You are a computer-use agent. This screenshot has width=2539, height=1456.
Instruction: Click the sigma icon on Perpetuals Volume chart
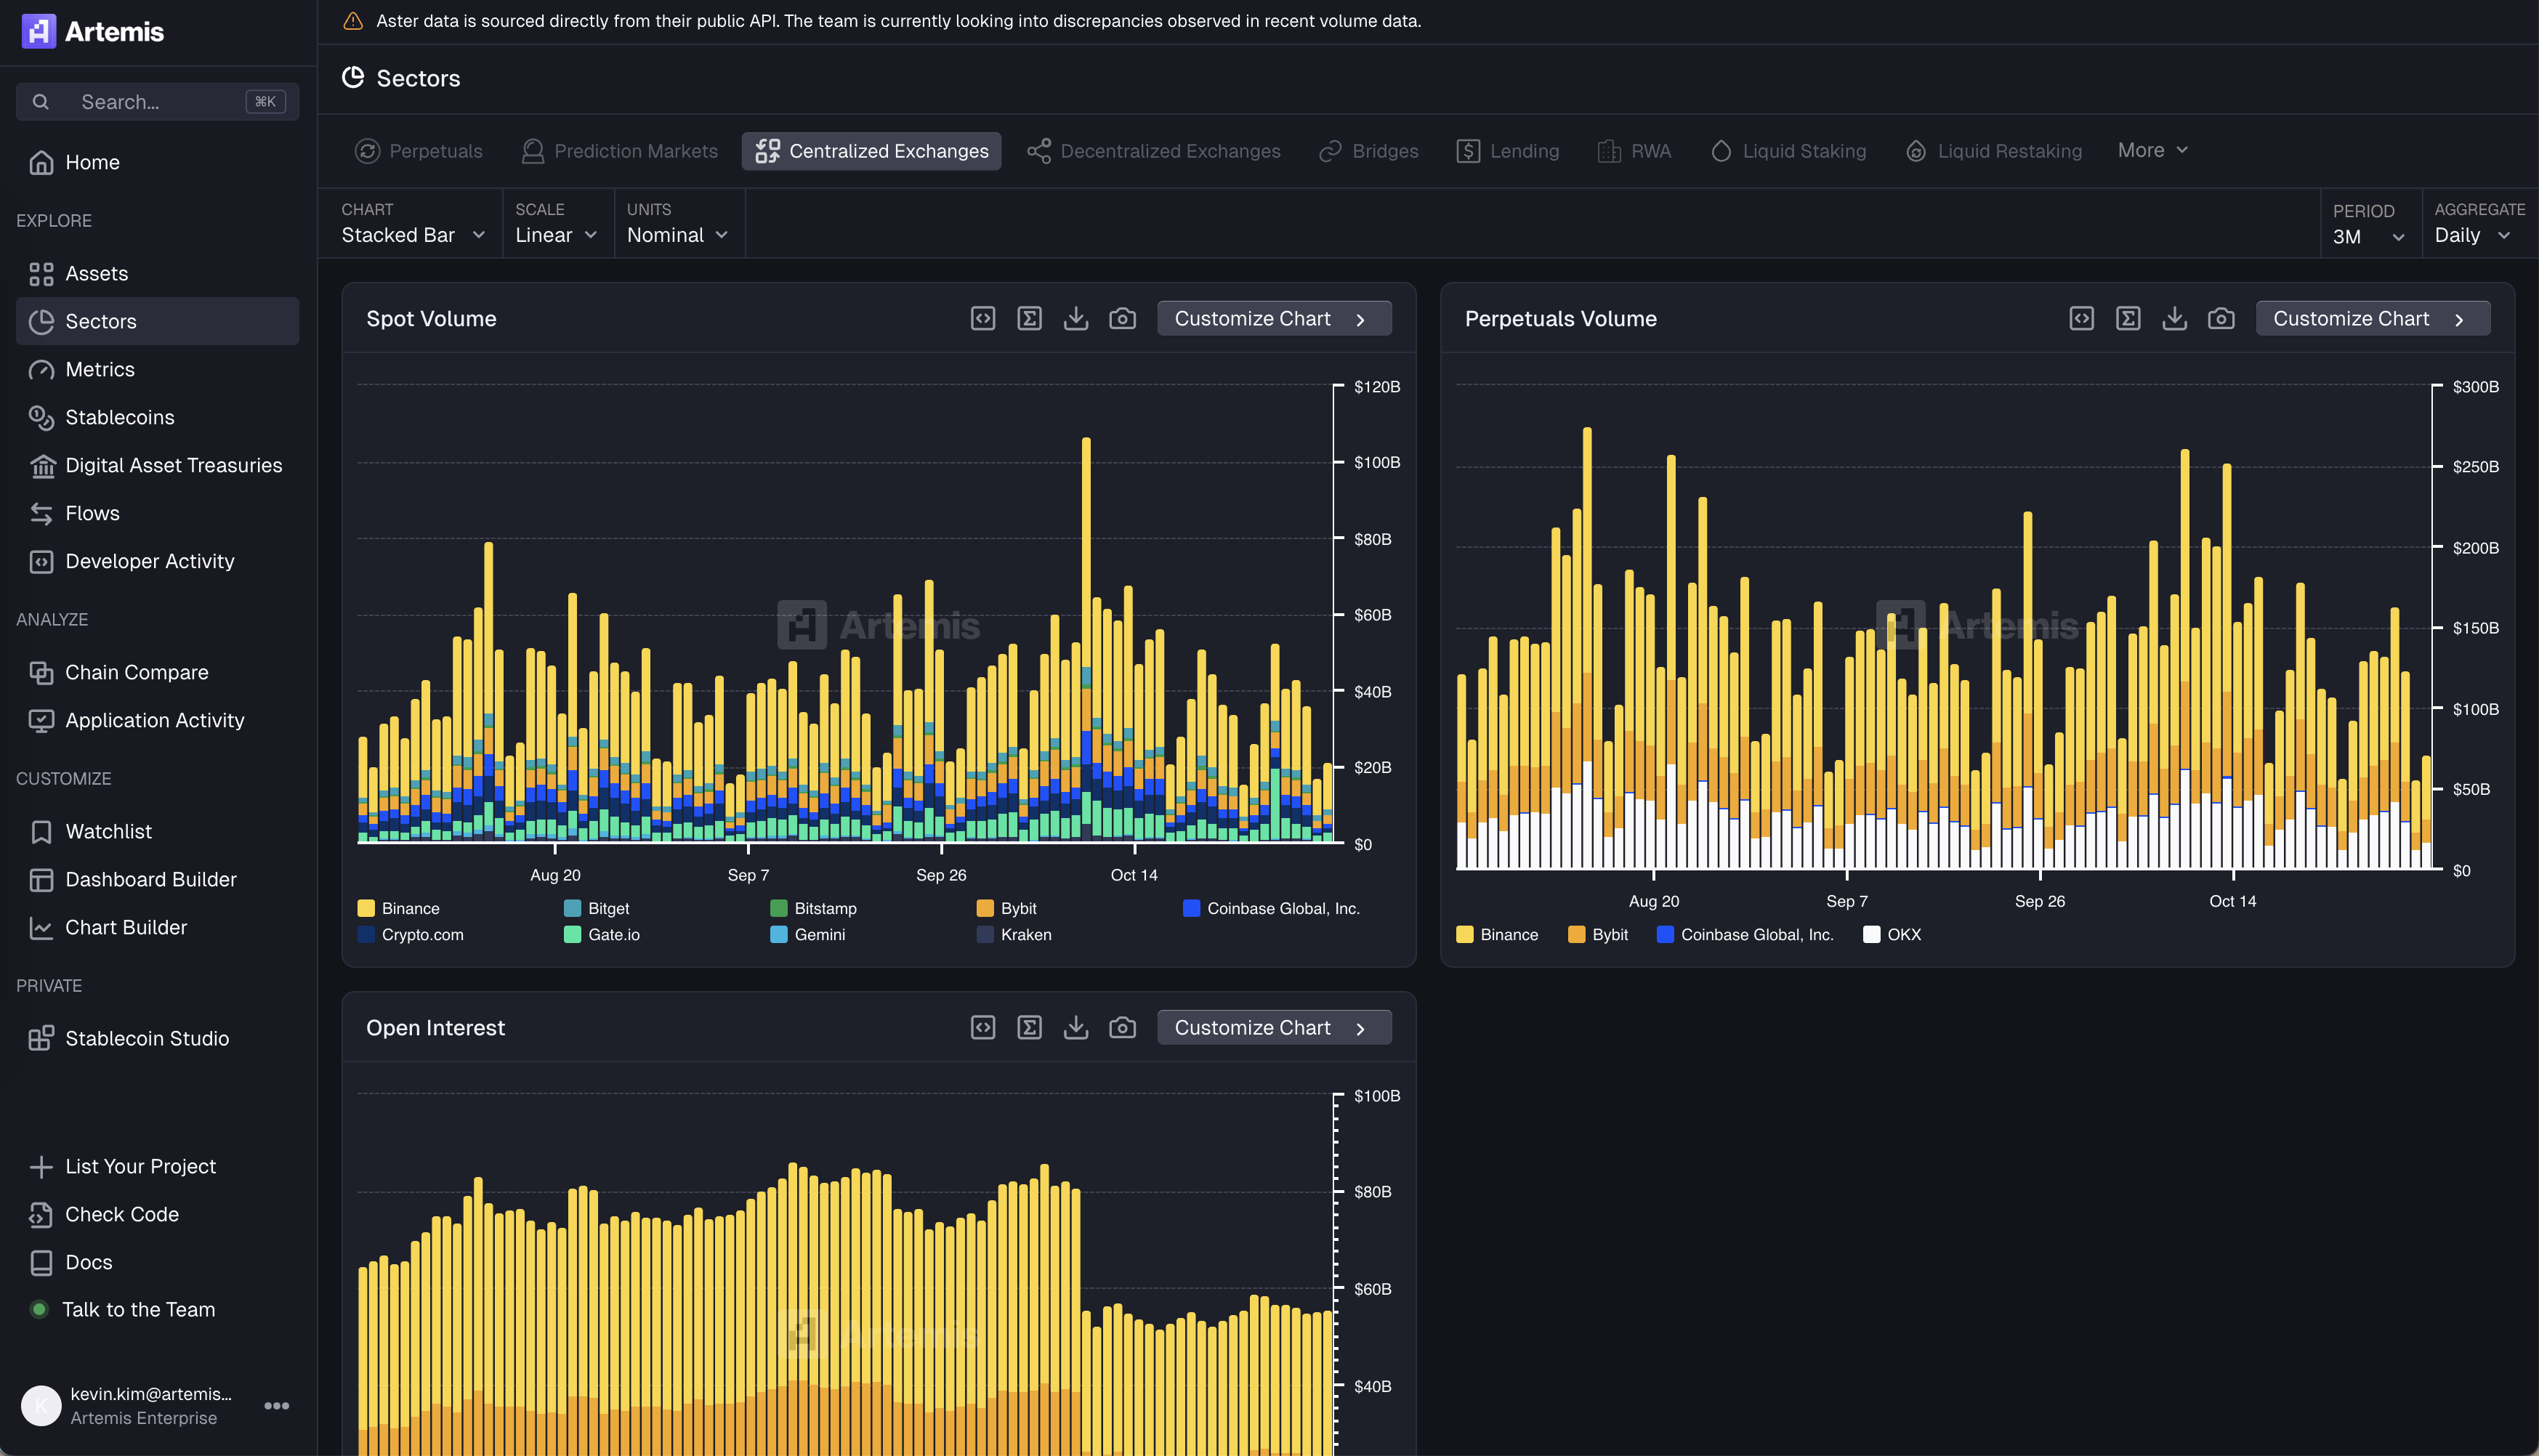tap(2127, 318)
